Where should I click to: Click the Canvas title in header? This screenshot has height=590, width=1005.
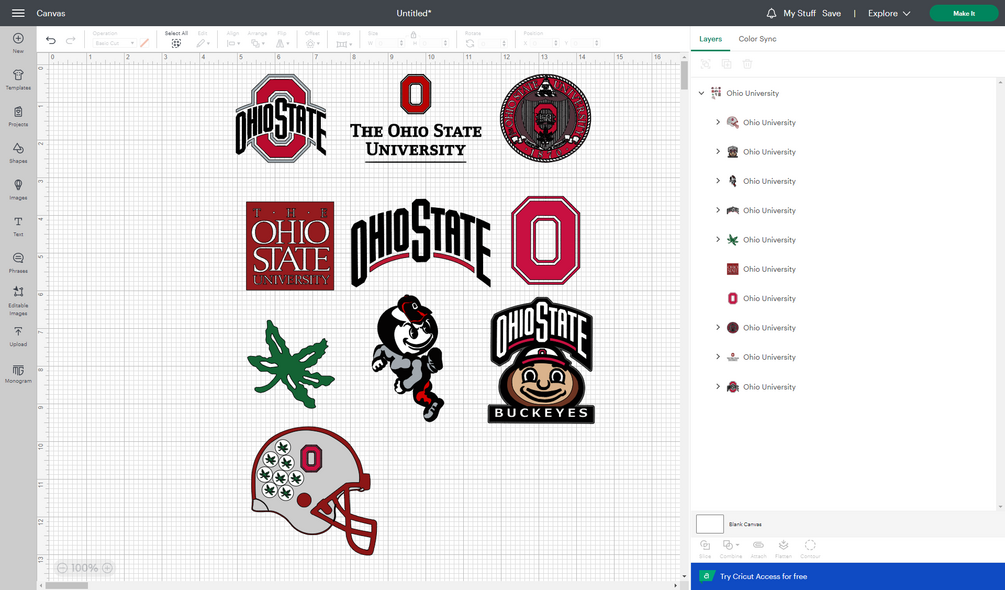51,13
